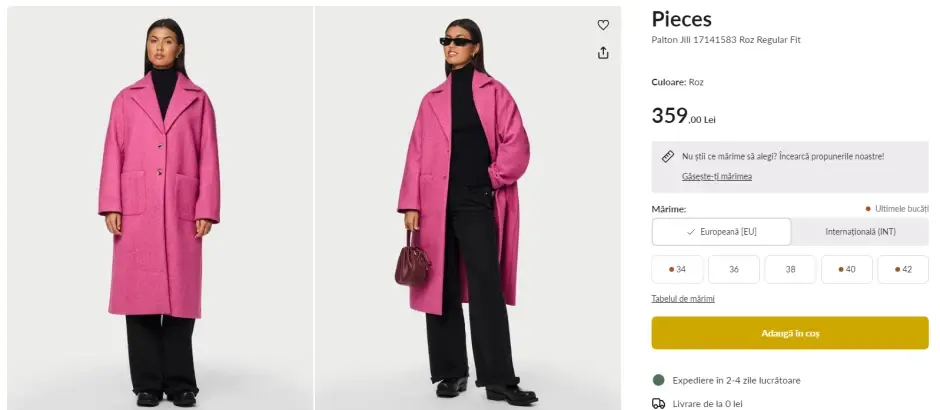This screenshot has width=940, height=410.
Task: Select the Europeană (EU) size system
Action: click(721, 232)
